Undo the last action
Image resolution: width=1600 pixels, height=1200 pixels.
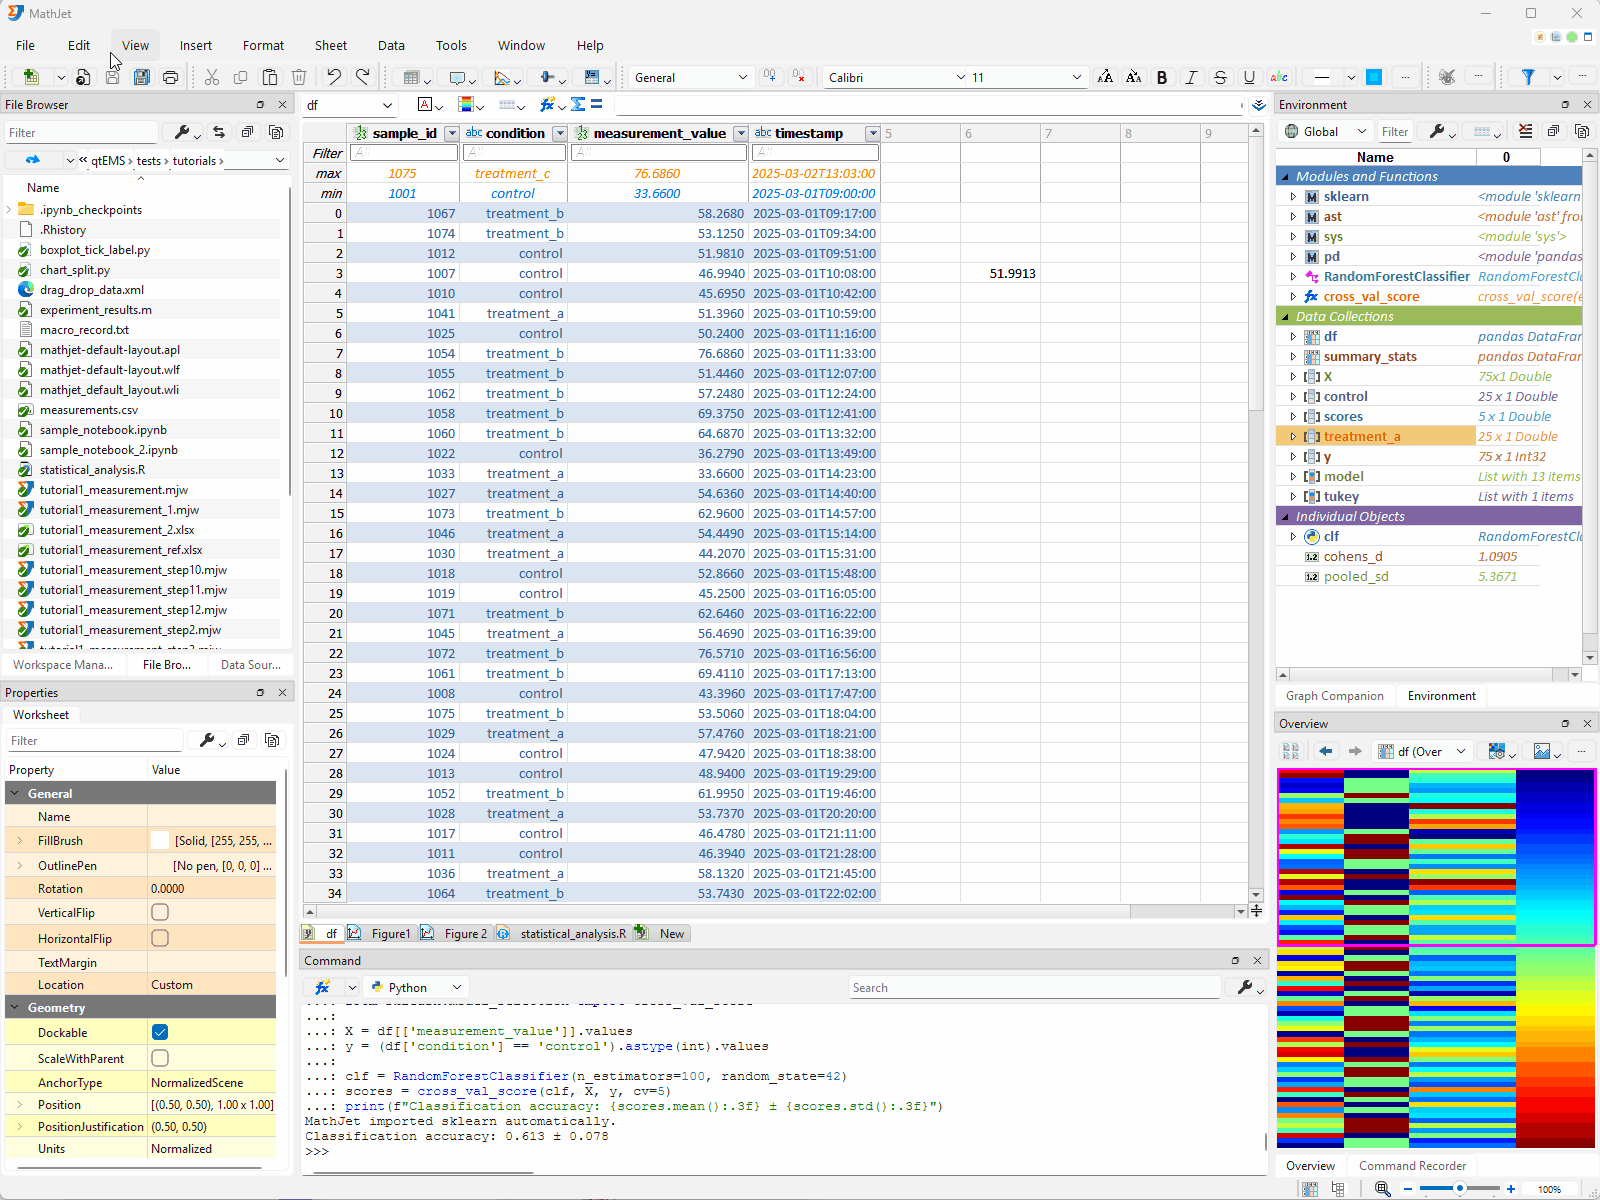[334, 77]
